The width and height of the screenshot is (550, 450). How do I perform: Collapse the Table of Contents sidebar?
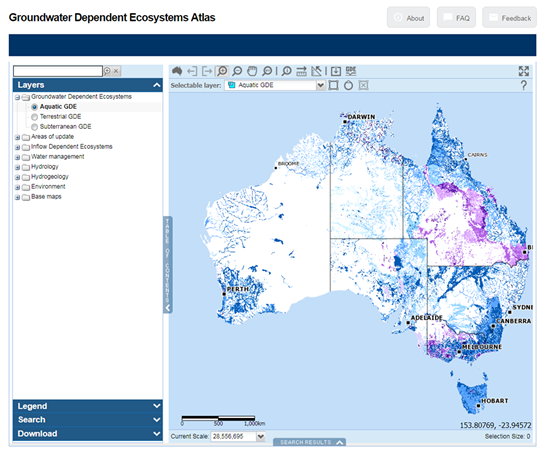pos(168,264)
